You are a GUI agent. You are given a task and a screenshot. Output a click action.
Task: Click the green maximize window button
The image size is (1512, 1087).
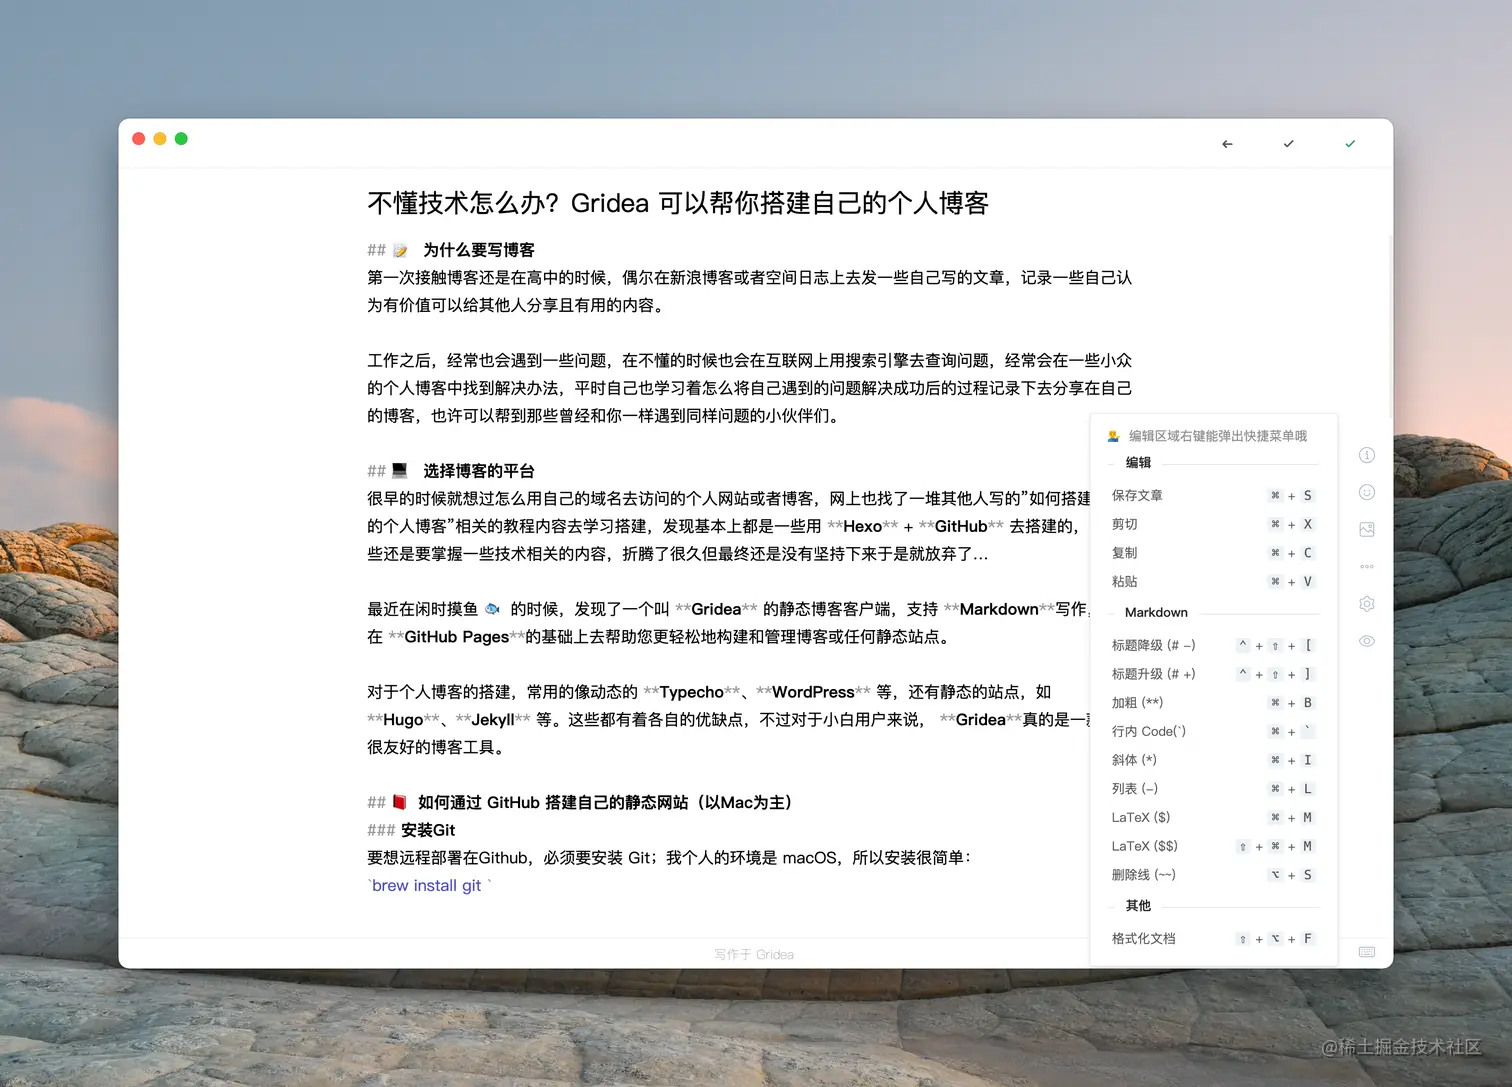click(181, 139)
